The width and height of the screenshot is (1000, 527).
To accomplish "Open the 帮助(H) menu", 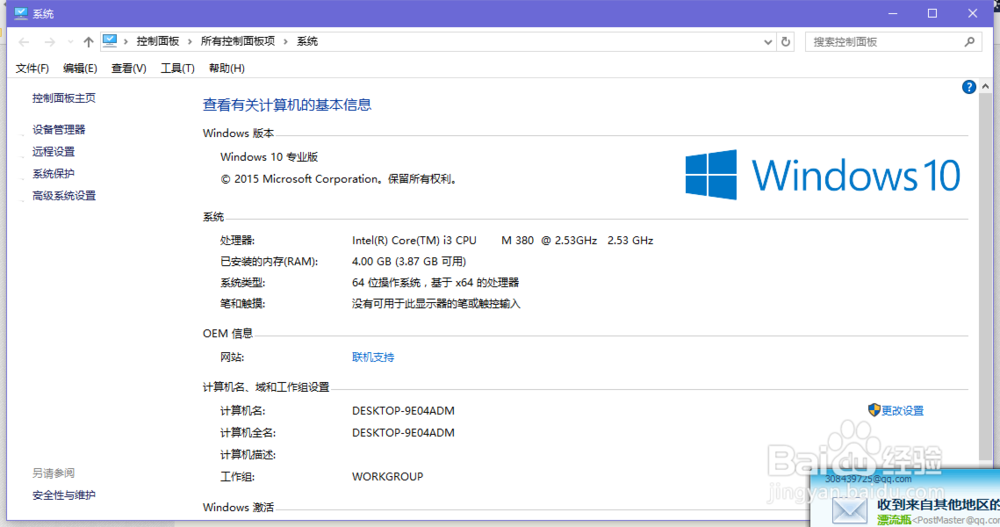I will 226,68.
